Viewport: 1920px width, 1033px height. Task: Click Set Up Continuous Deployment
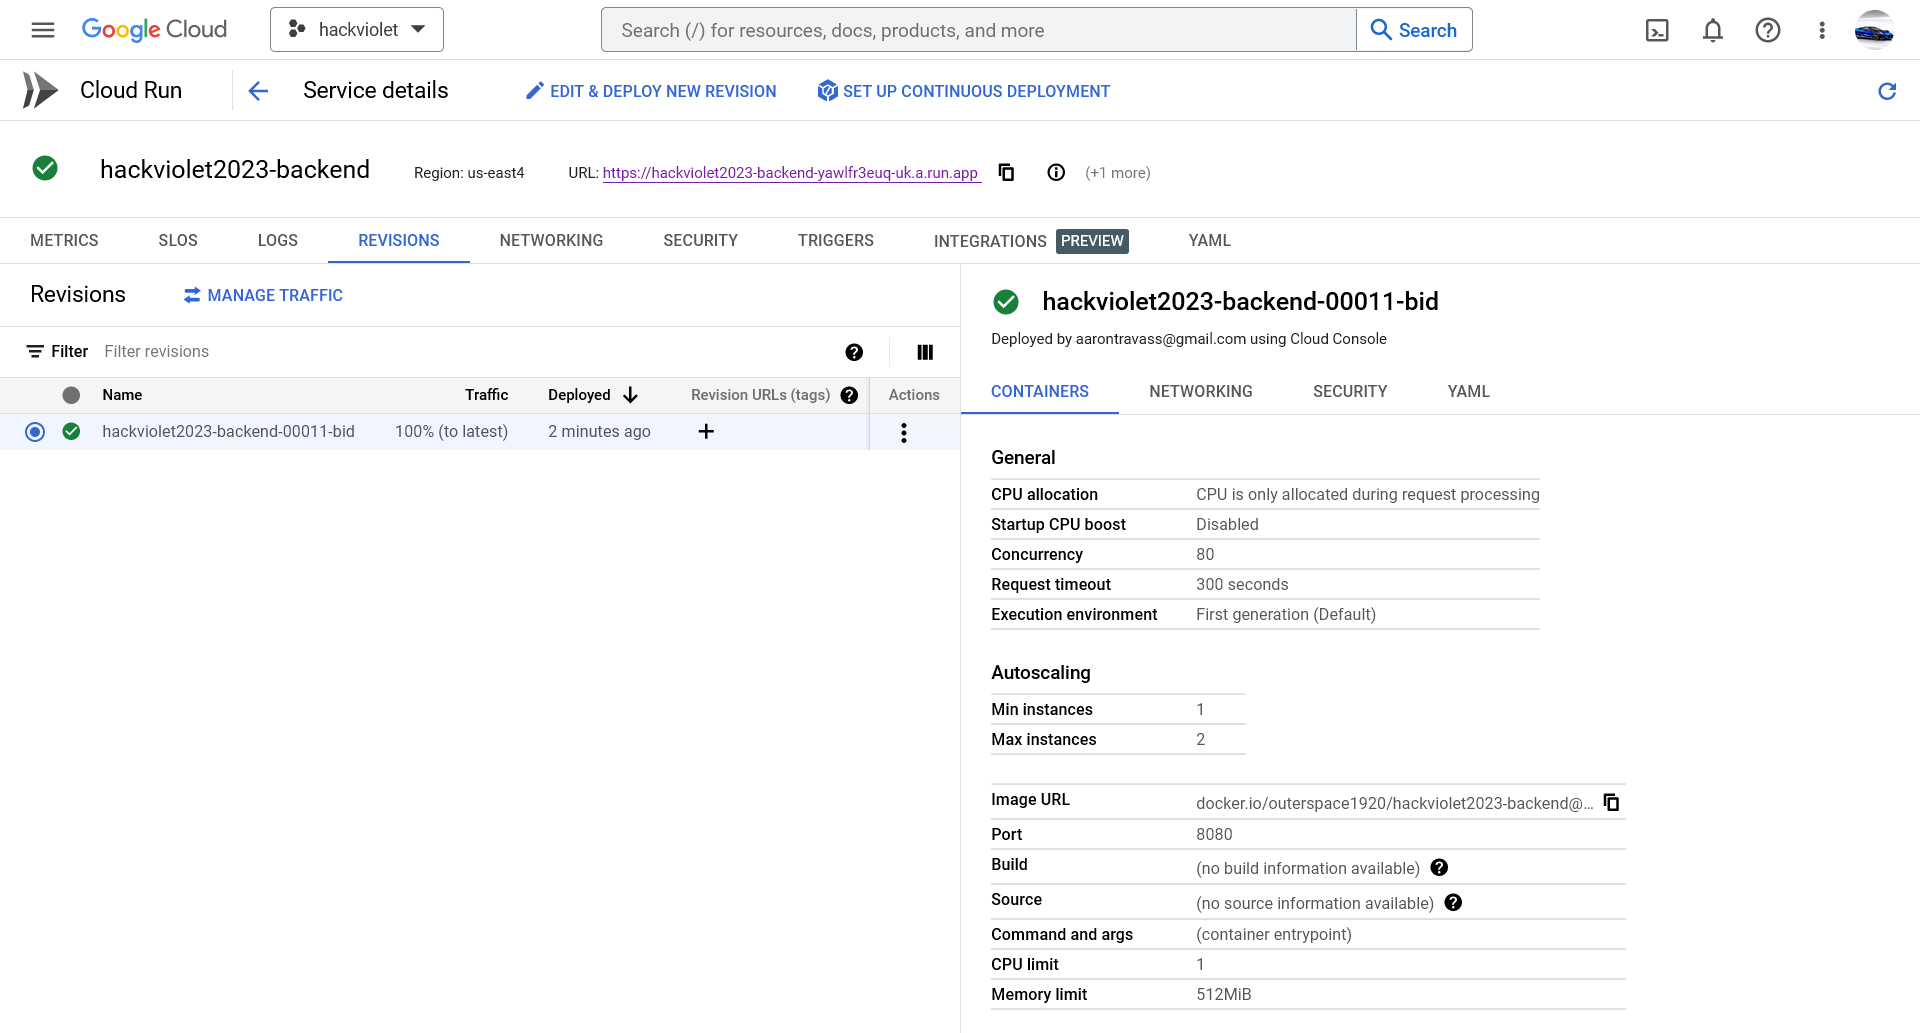pos(964,91)
